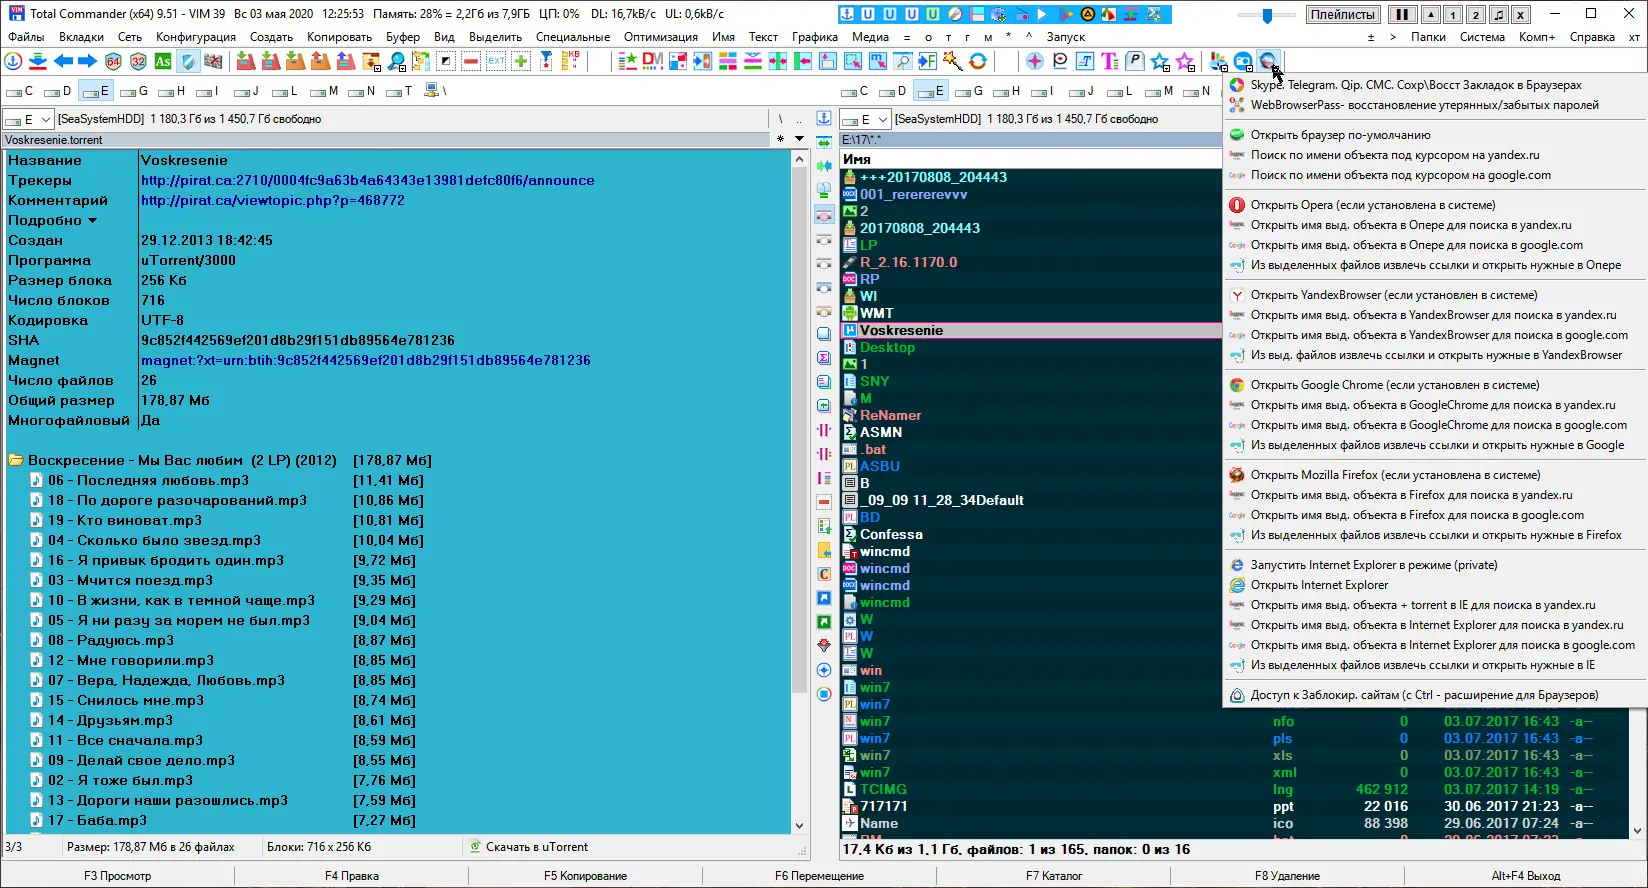Click 'Скачать в uTorrent' button
1648x888 pixels.
[536, 847]
